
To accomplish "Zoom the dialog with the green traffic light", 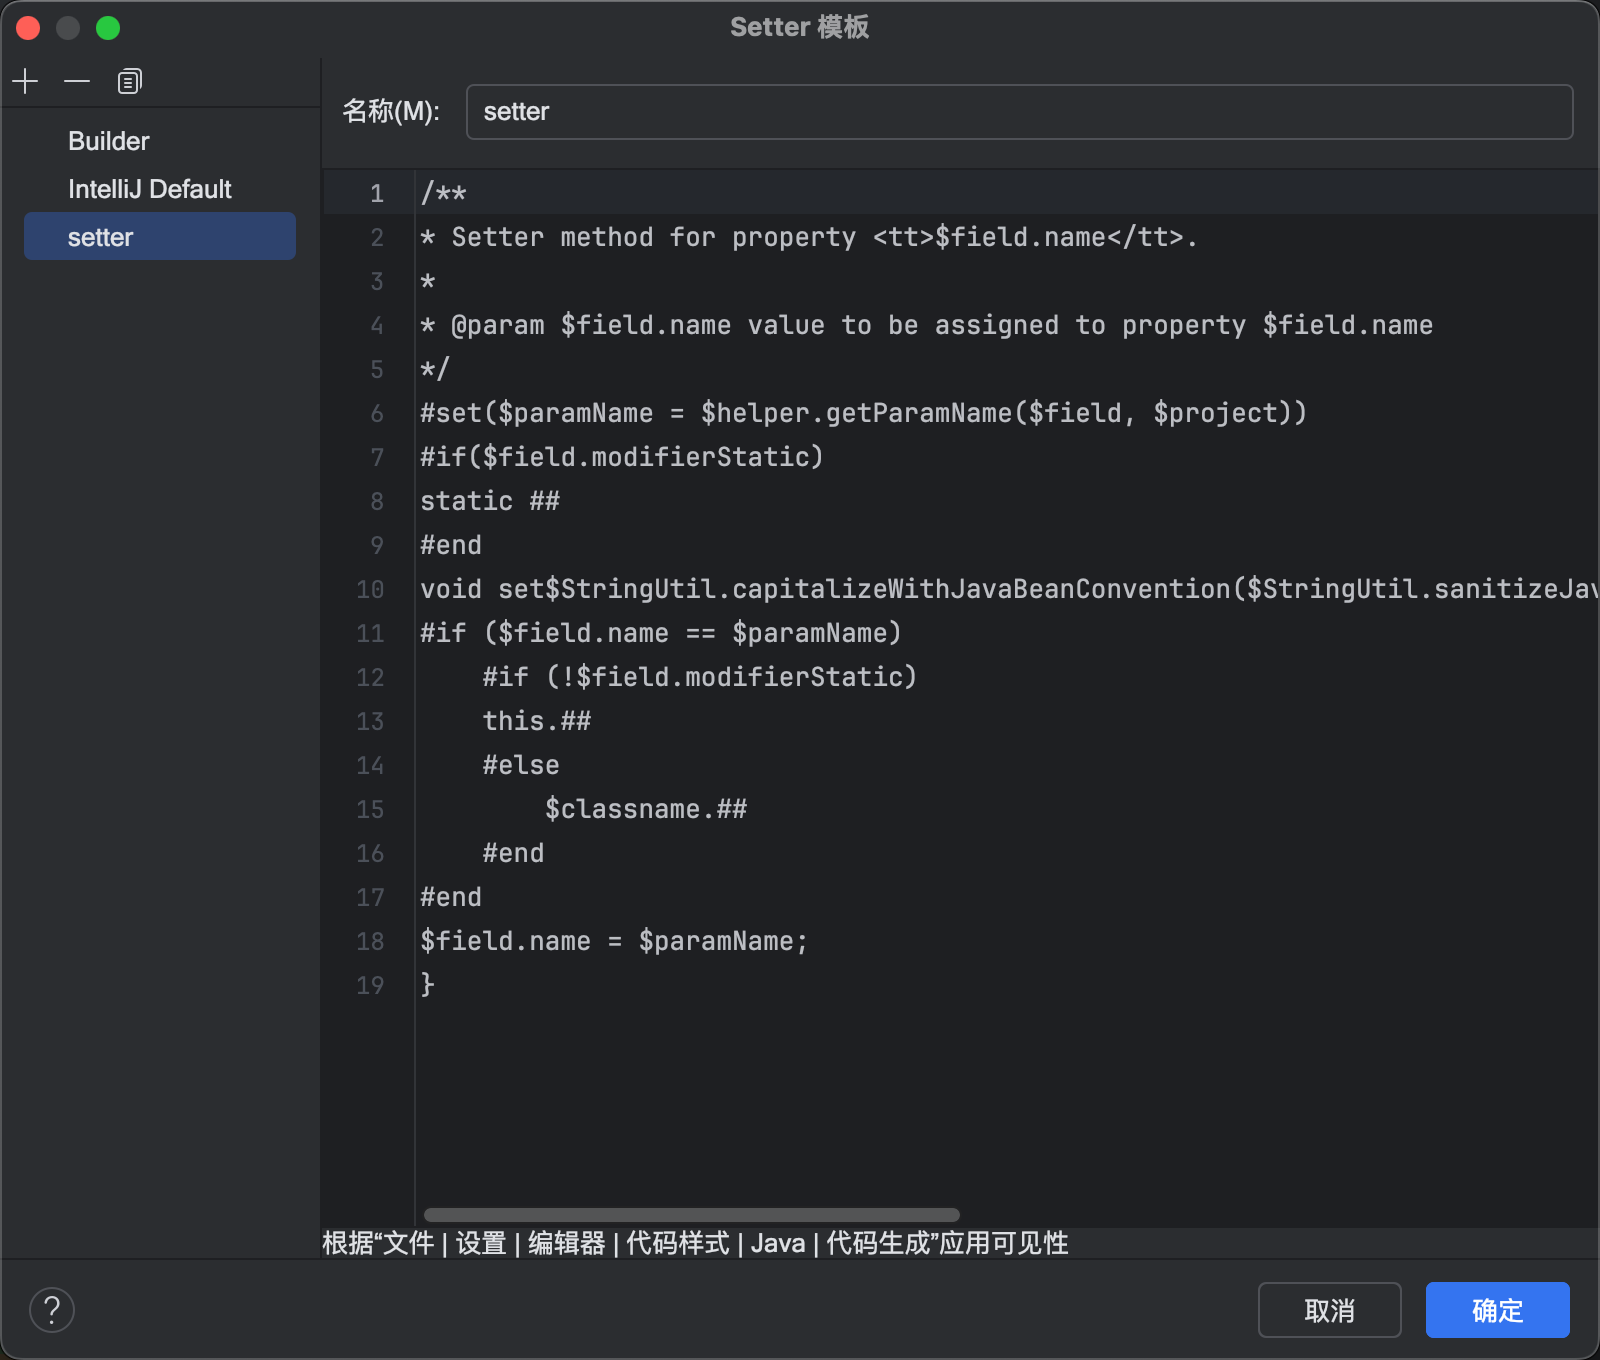I will [109, 28].
